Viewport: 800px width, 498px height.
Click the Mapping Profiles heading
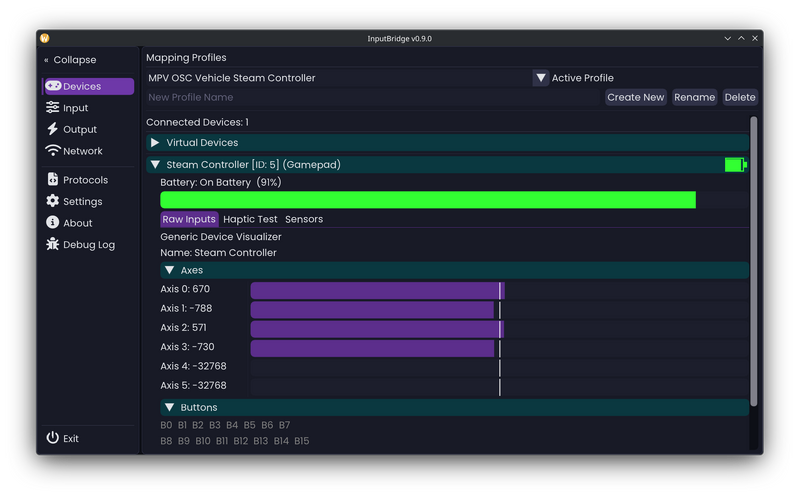(186, 58)
